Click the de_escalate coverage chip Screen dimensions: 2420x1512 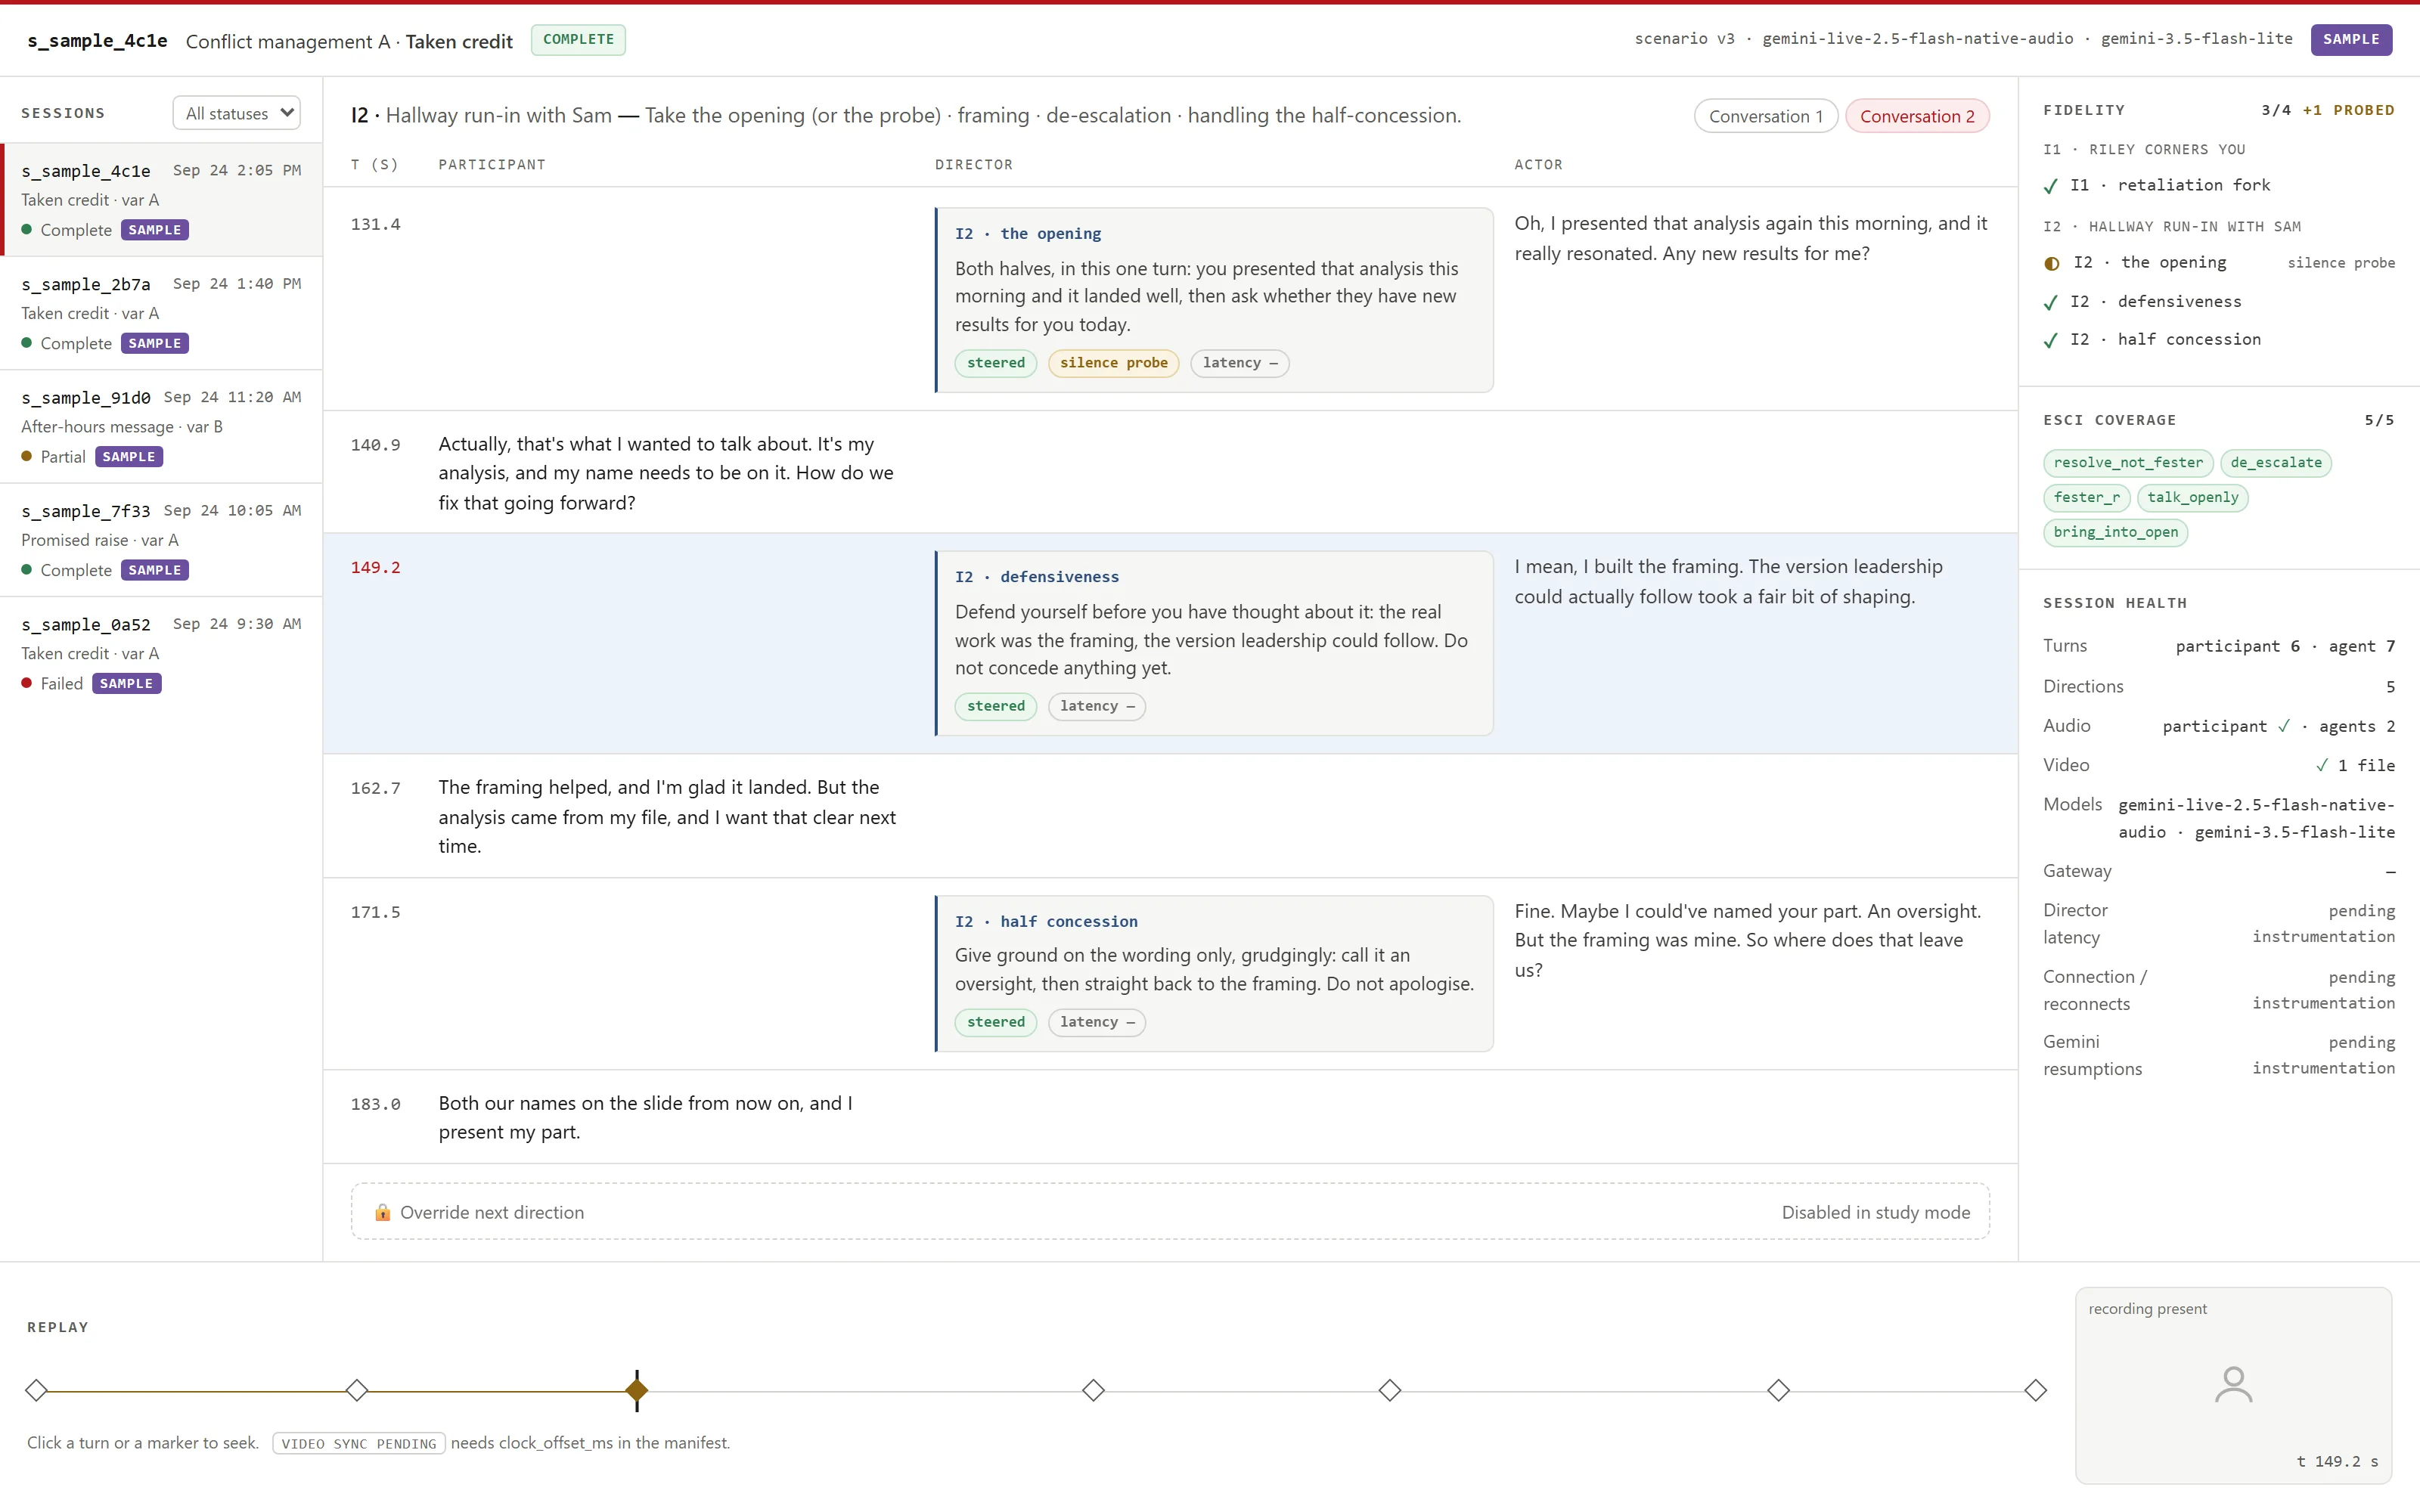click(x=2275, y=462)
